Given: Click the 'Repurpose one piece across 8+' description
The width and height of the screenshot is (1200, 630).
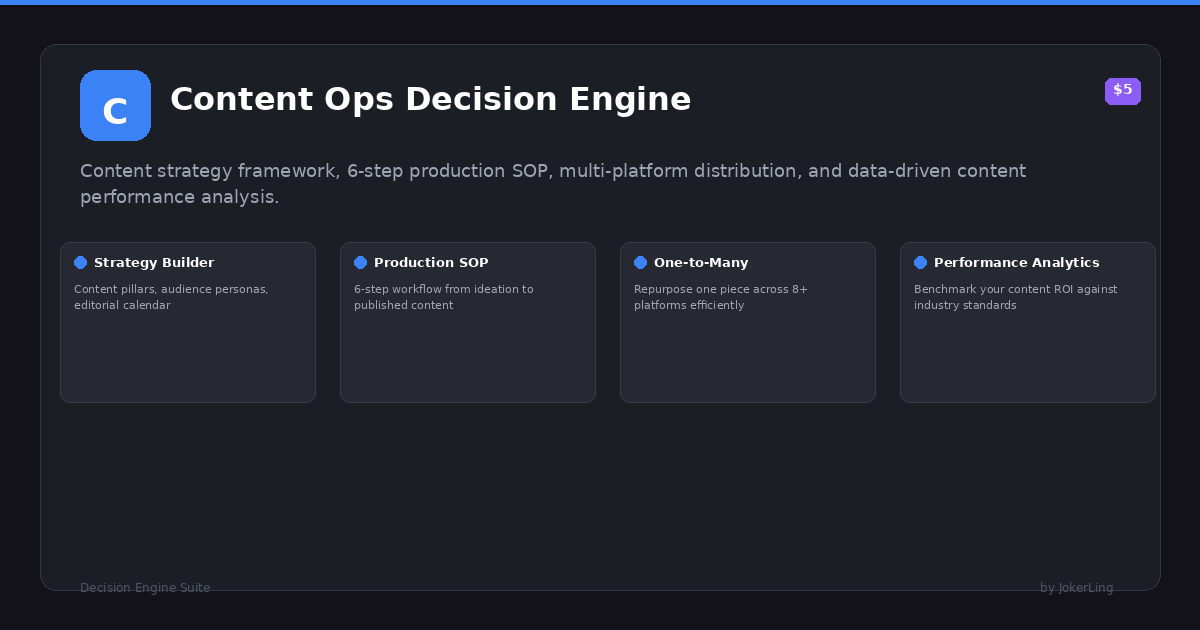Looking at the screenshot, I should [721, 297].
